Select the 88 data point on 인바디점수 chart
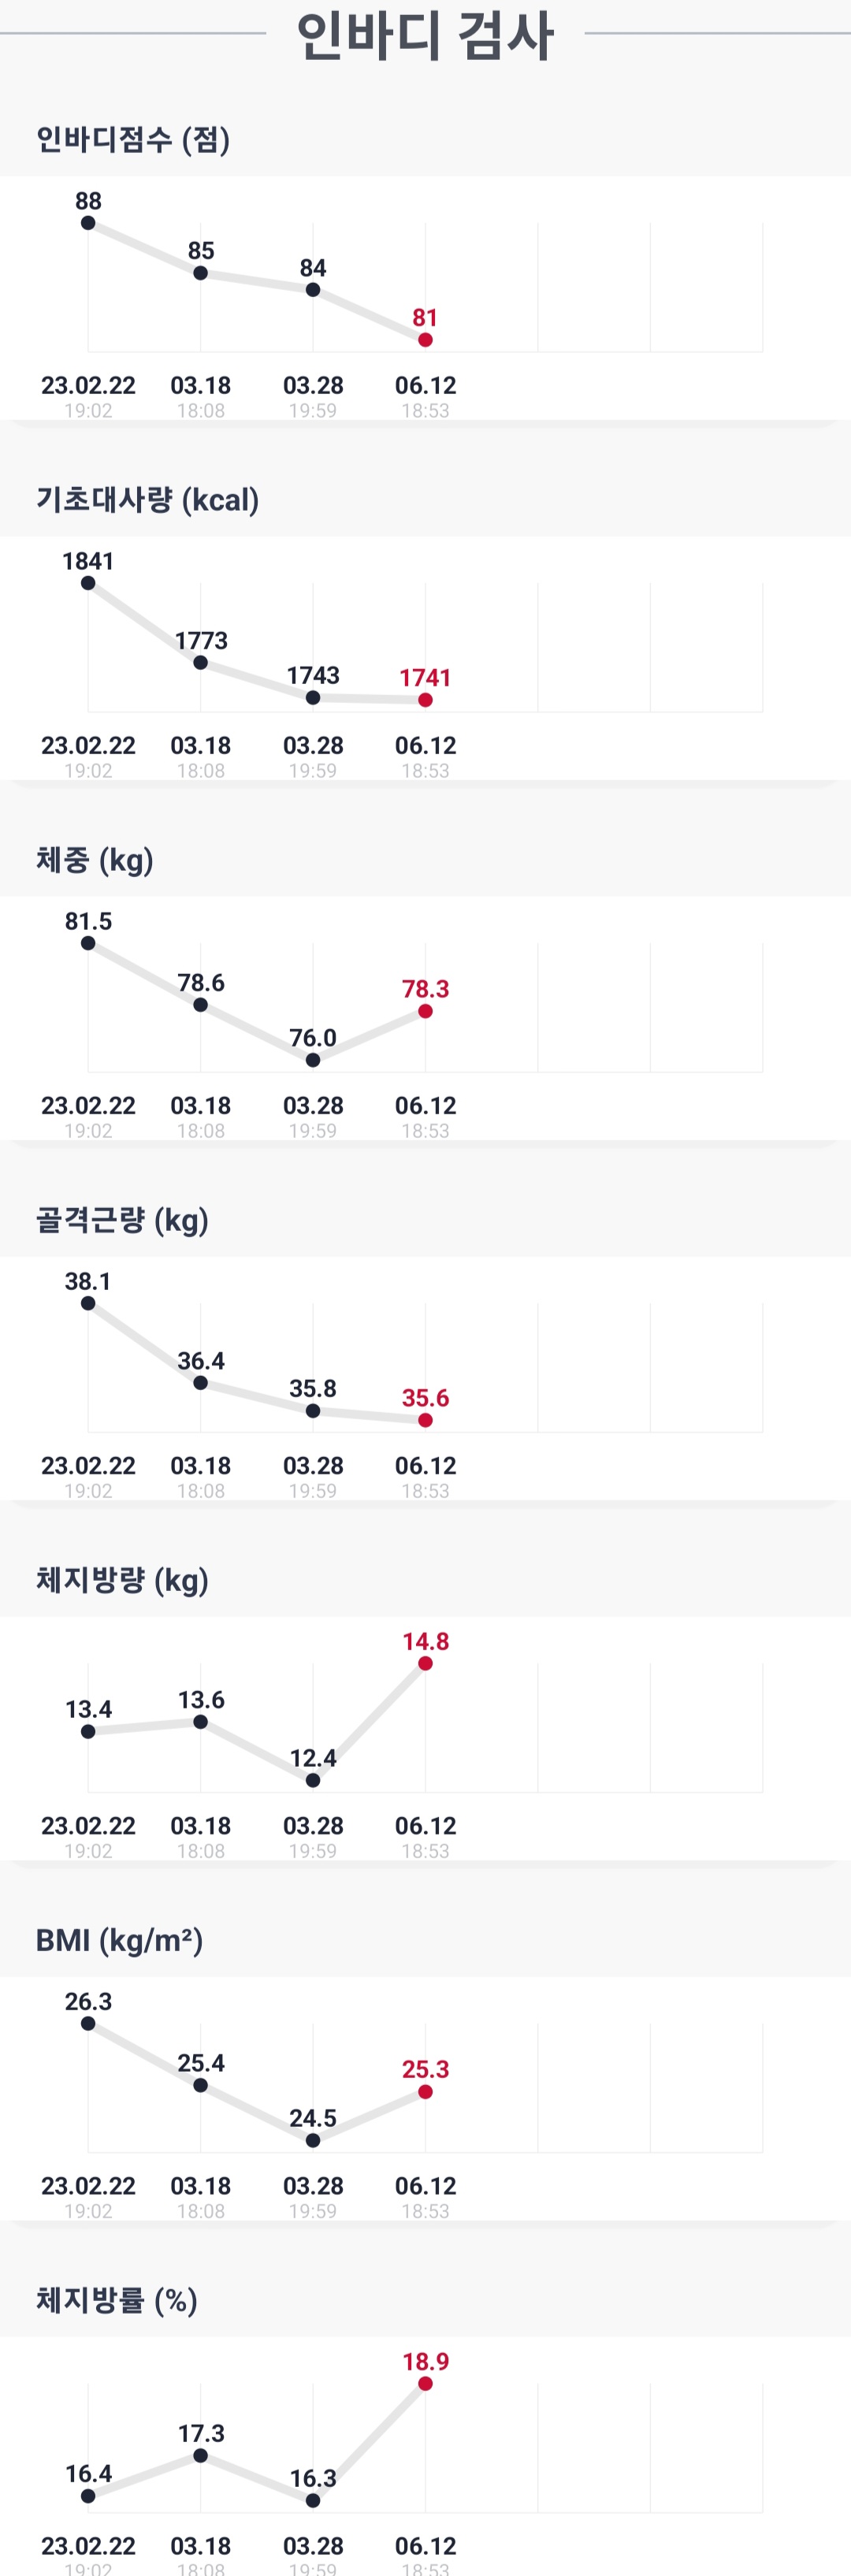 (88, 223)
